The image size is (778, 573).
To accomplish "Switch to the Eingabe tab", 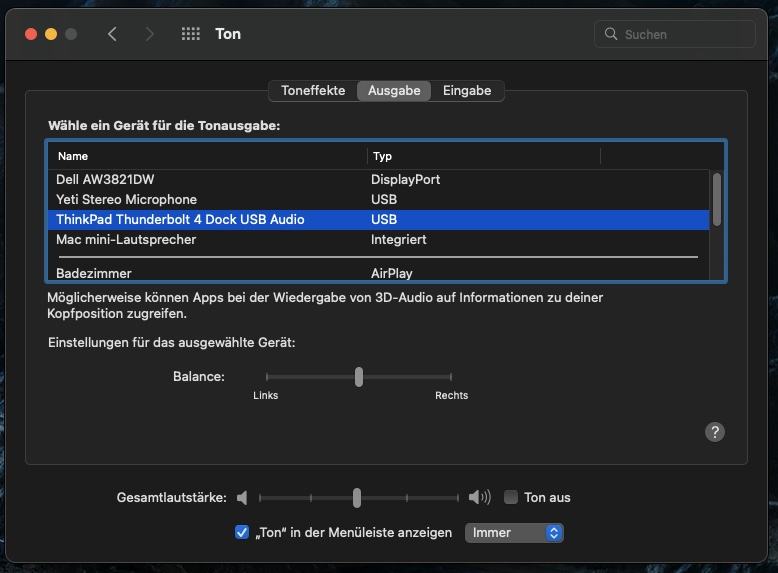I will click(467, 91).
